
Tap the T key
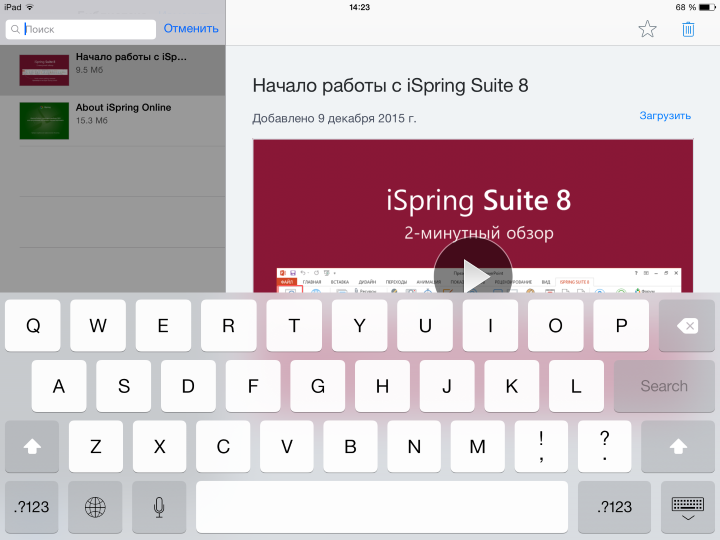(294, 326)
